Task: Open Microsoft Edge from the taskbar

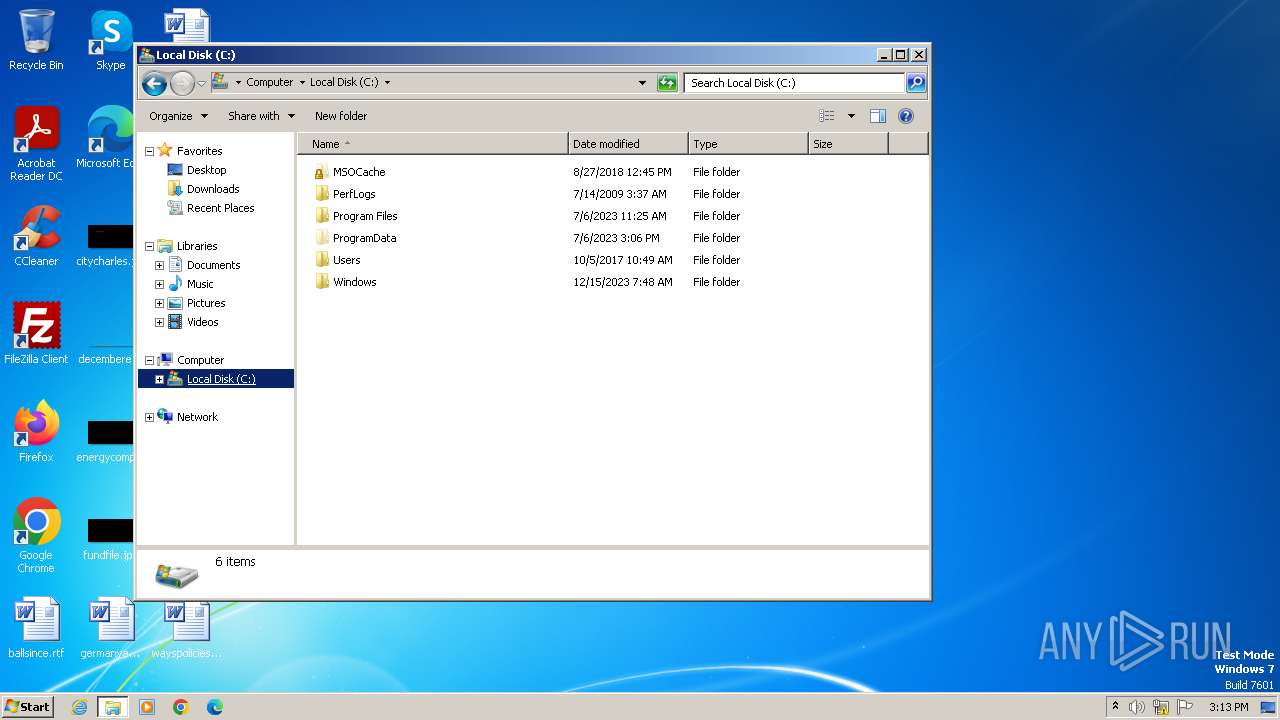Action: click(214, 707)
